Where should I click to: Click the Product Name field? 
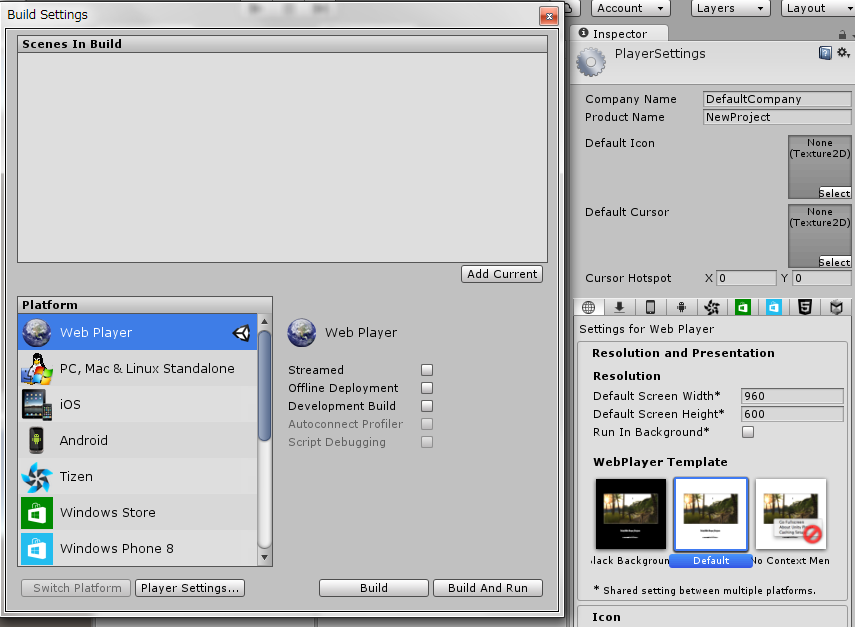coord(776,117)
